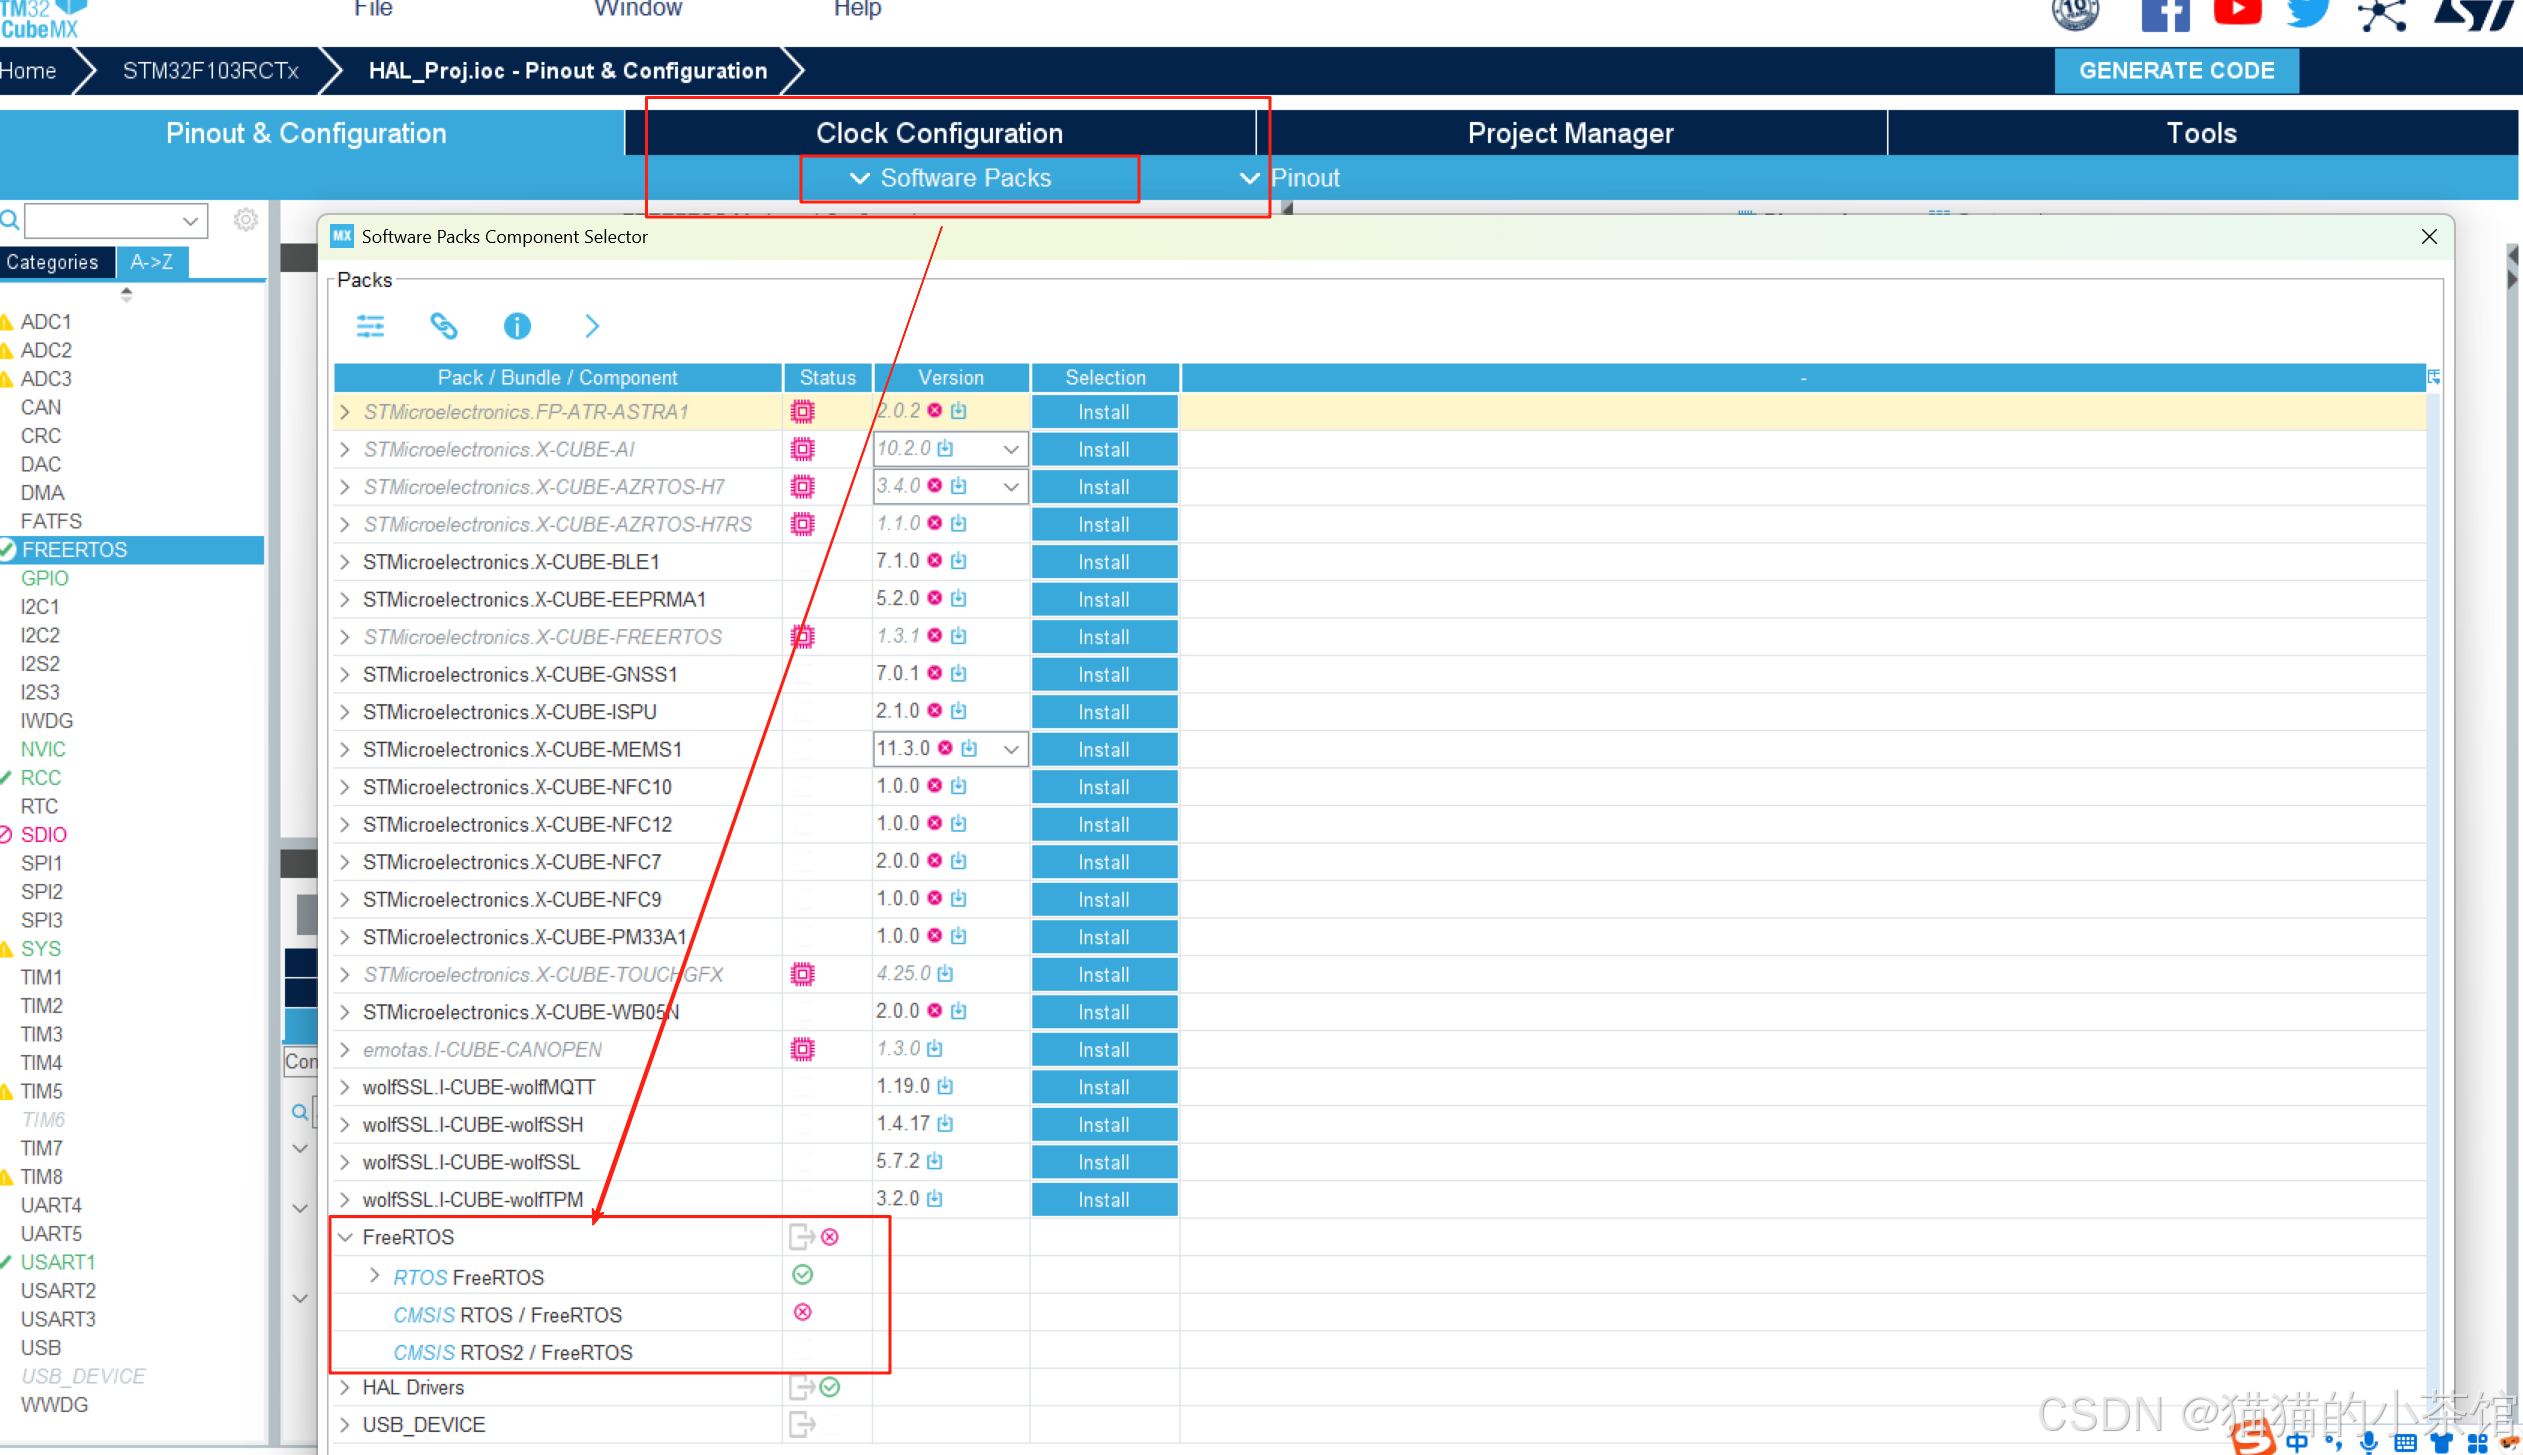Viewport: 2523px width, 1455px height.
Task: Open the blue info icon in Packs toolbar
Action: pos(517,326)
